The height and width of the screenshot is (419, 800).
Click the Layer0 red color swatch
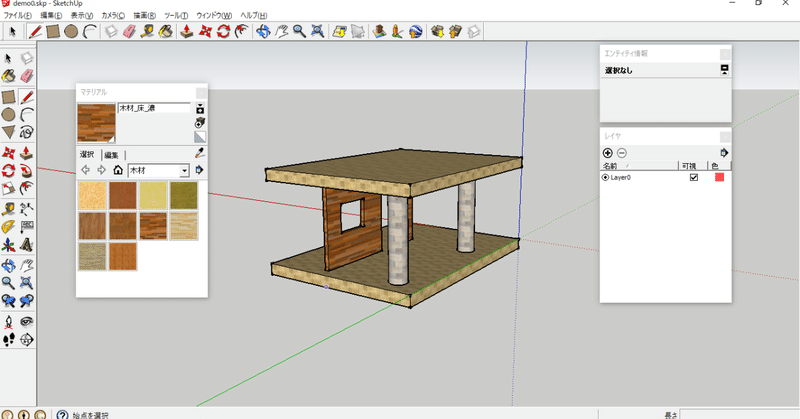[x=719, y=177]
